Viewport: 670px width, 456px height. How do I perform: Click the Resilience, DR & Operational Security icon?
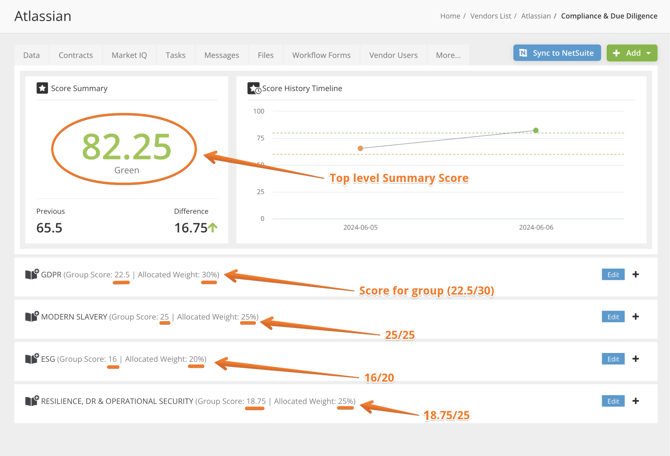coord(31,401)
